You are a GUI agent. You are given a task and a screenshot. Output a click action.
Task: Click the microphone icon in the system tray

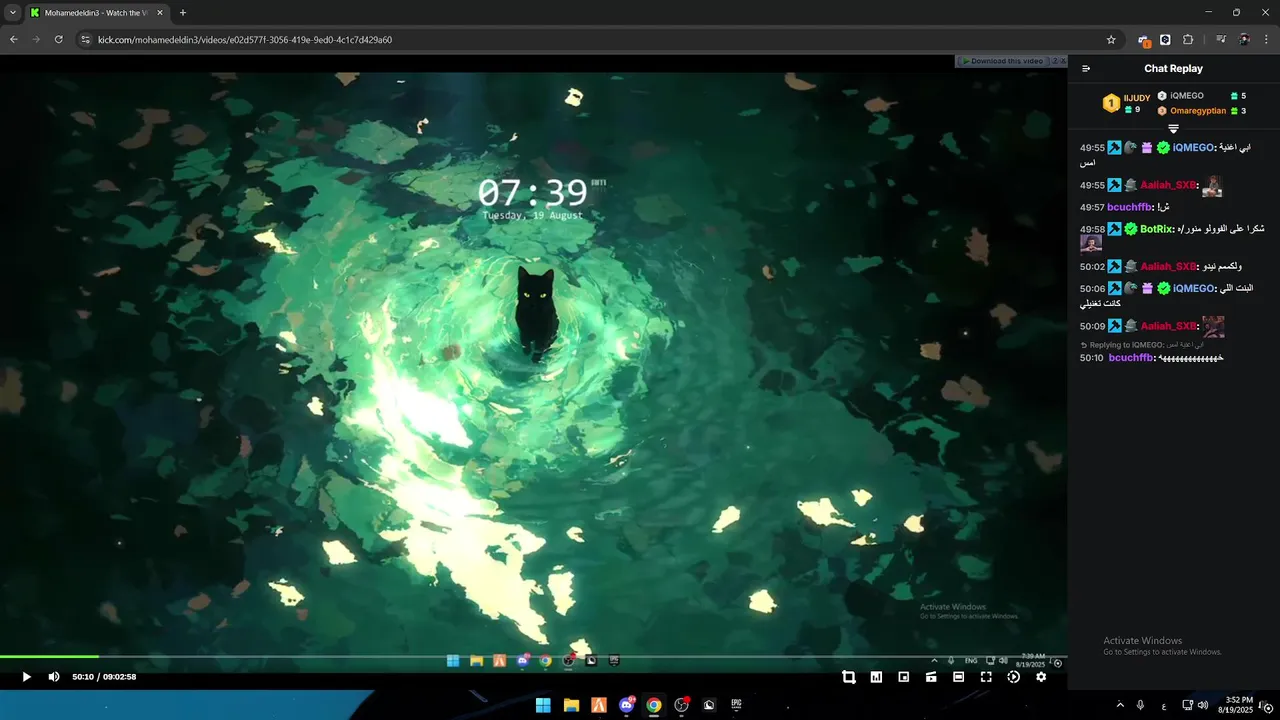tap(1141, 705)
